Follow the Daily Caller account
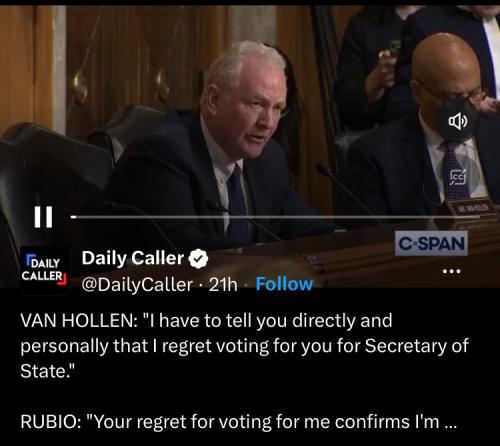 pyautogui.click(x=284, y=284)
